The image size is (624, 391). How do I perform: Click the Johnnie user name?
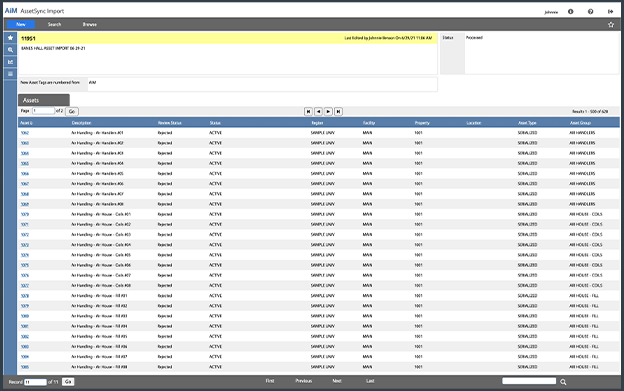551,12
